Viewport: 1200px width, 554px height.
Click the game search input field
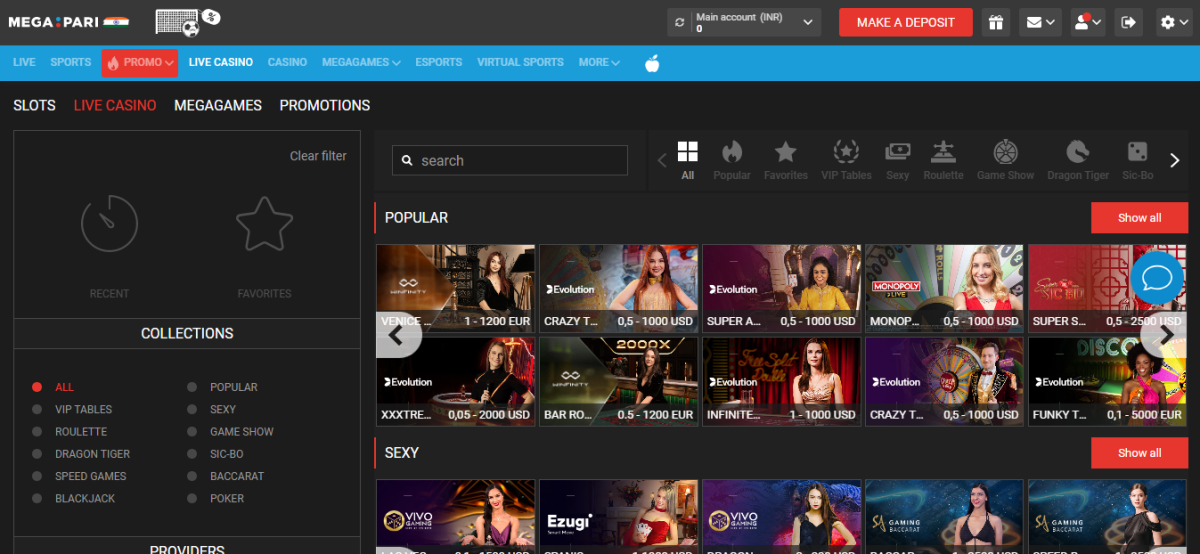point(520,160)
